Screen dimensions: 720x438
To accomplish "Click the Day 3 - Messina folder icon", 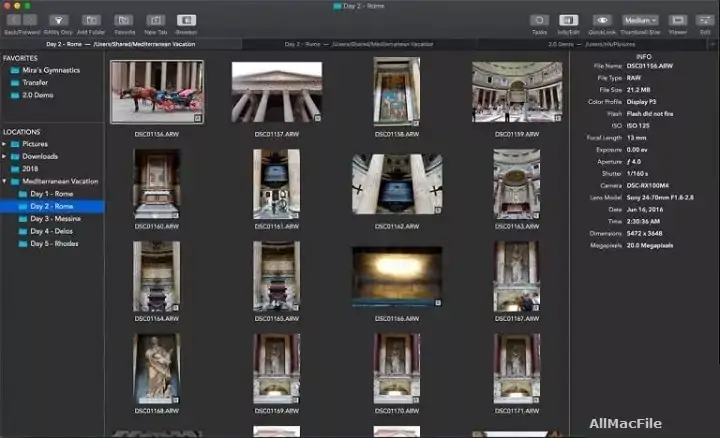I will tap(22, 219).
